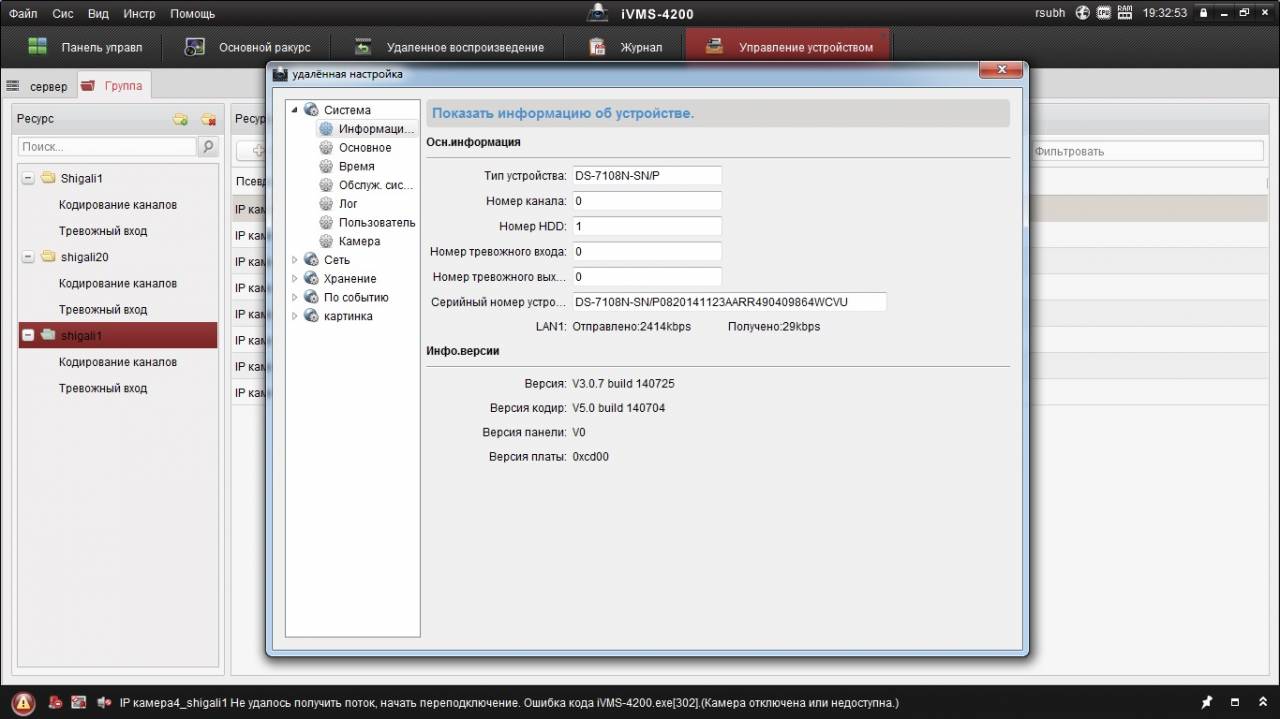Open Удаленное воспроизведение tab
The height and width of the screenshot is (719, 1280).
click(x=450, y=47)
